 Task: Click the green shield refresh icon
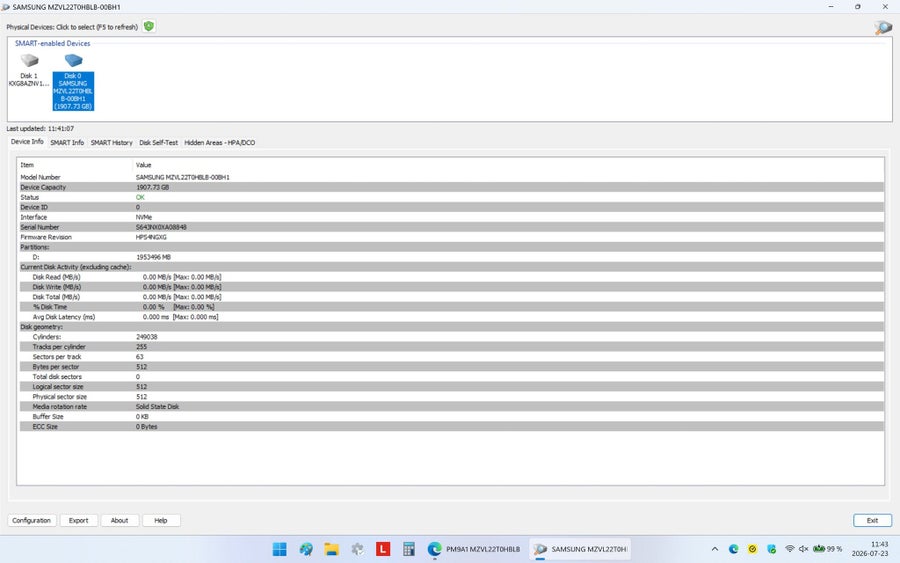[x=149, y=26]
